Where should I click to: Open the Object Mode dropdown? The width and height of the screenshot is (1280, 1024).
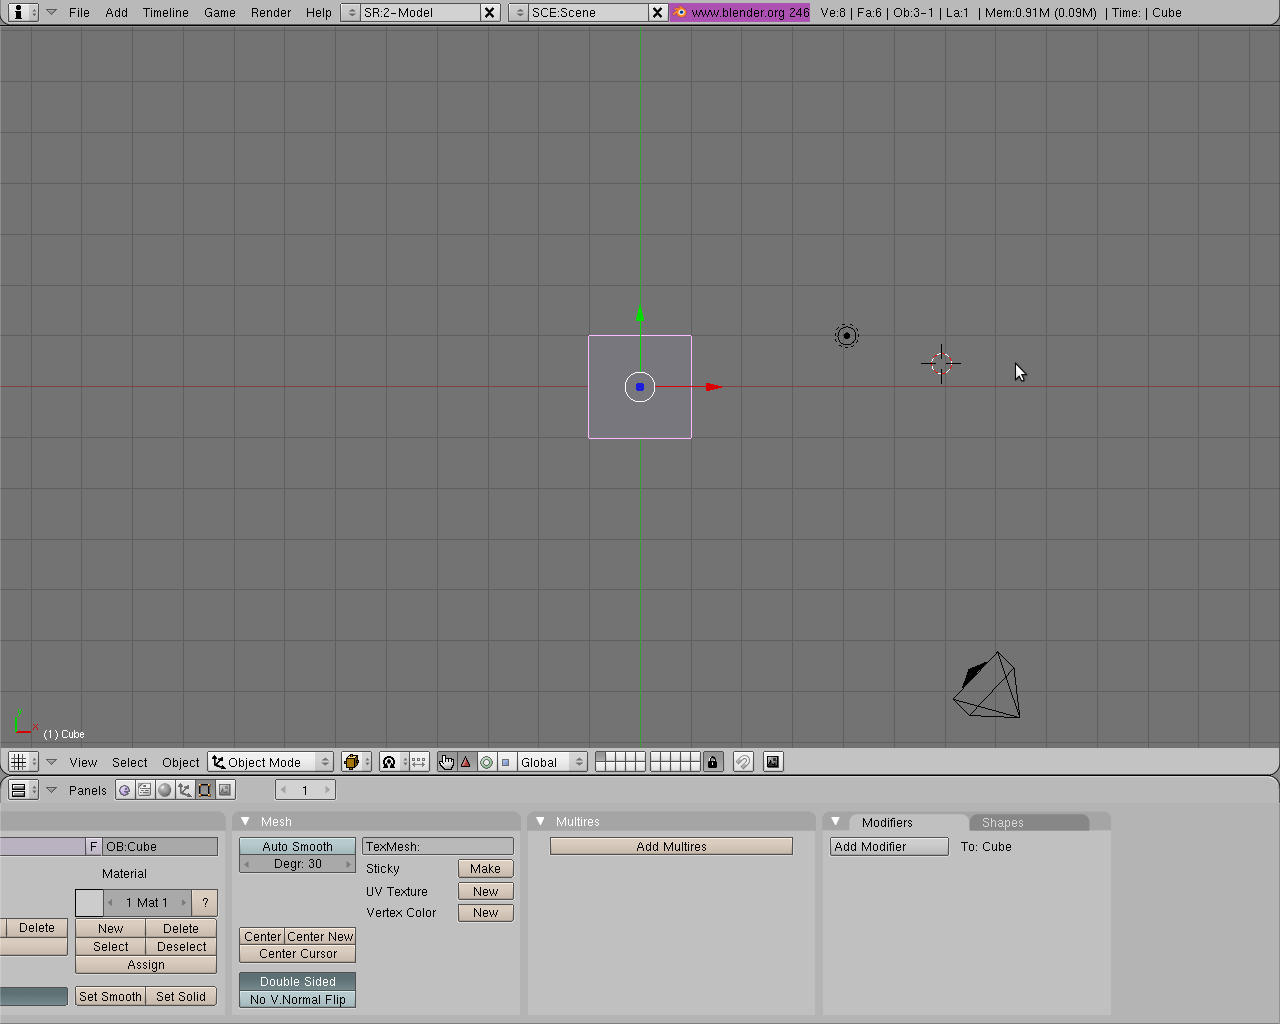coord(270,762)
